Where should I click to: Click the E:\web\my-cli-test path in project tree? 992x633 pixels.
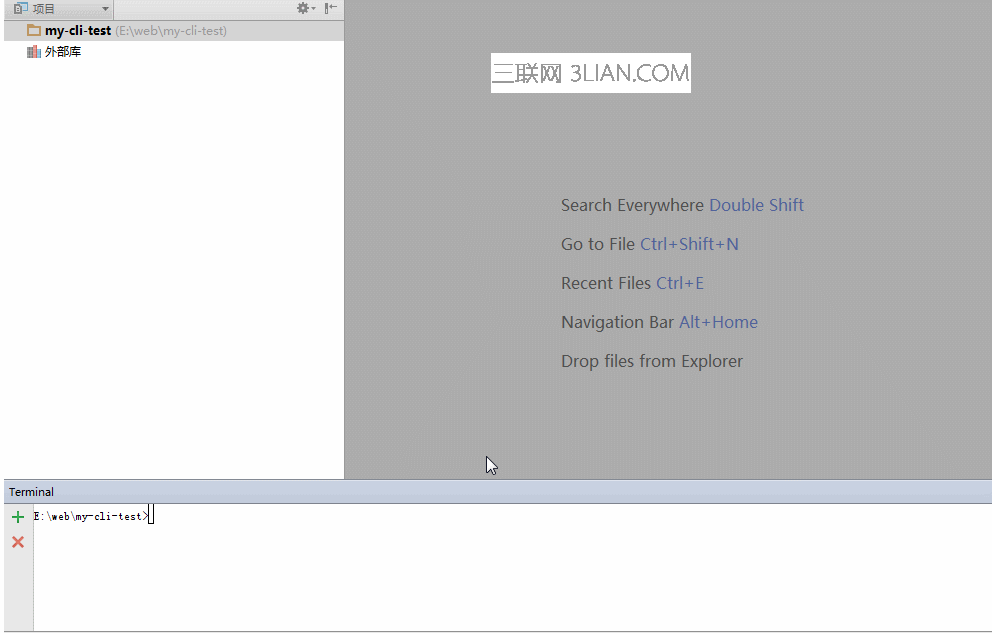pos(171,31)
